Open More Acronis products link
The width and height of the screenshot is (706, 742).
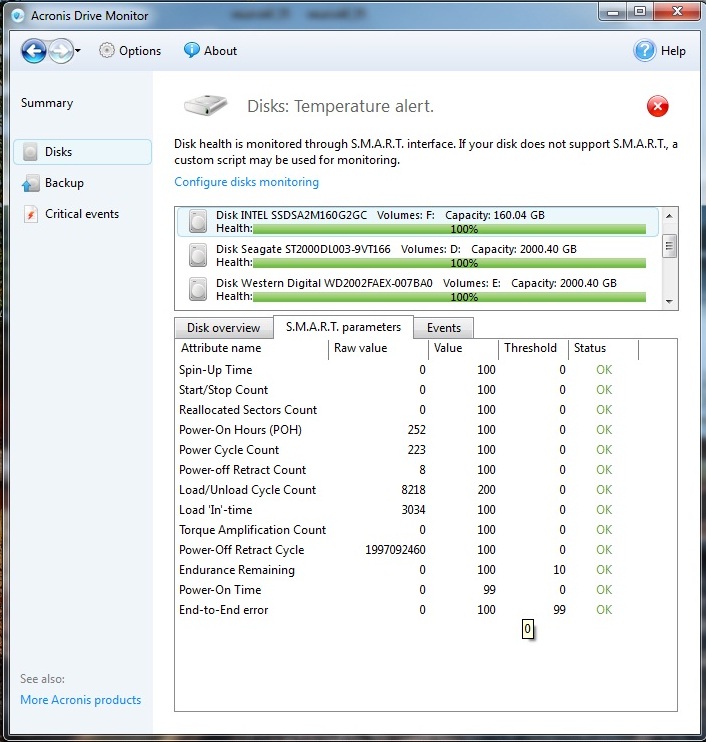click(80, 700)
